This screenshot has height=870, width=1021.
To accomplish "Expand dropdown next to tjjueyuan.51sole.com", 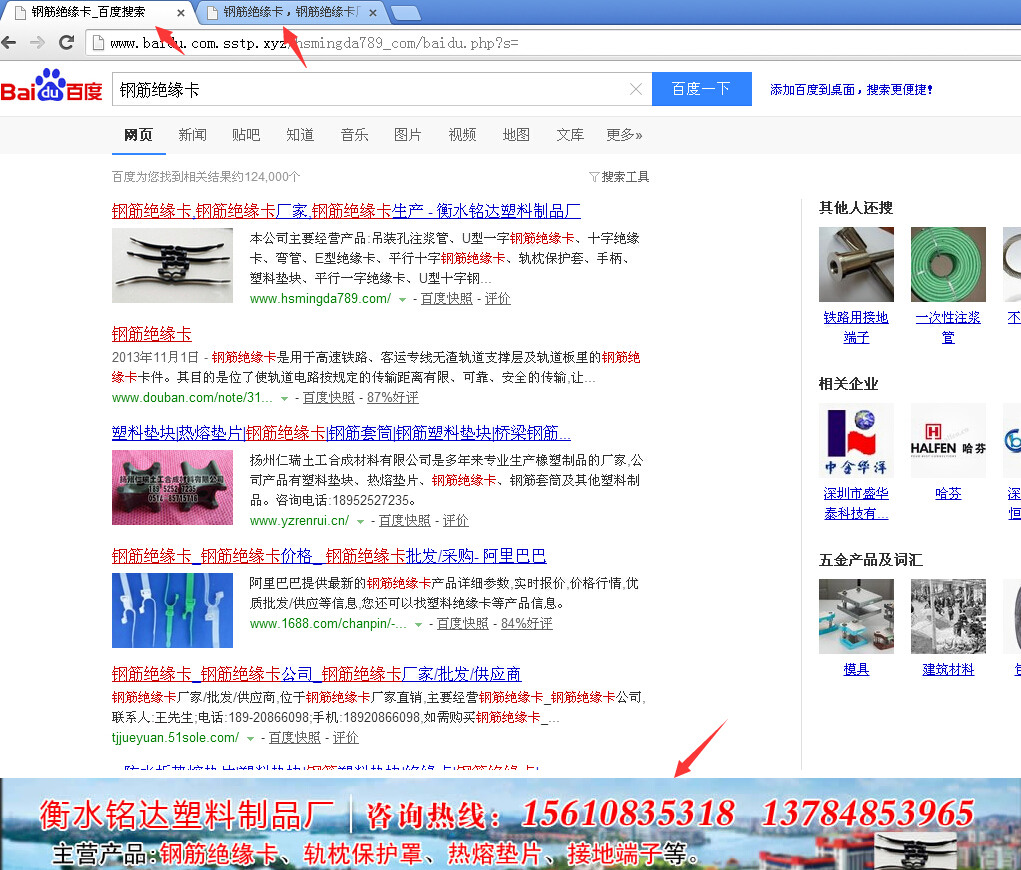I will point(250,738).
